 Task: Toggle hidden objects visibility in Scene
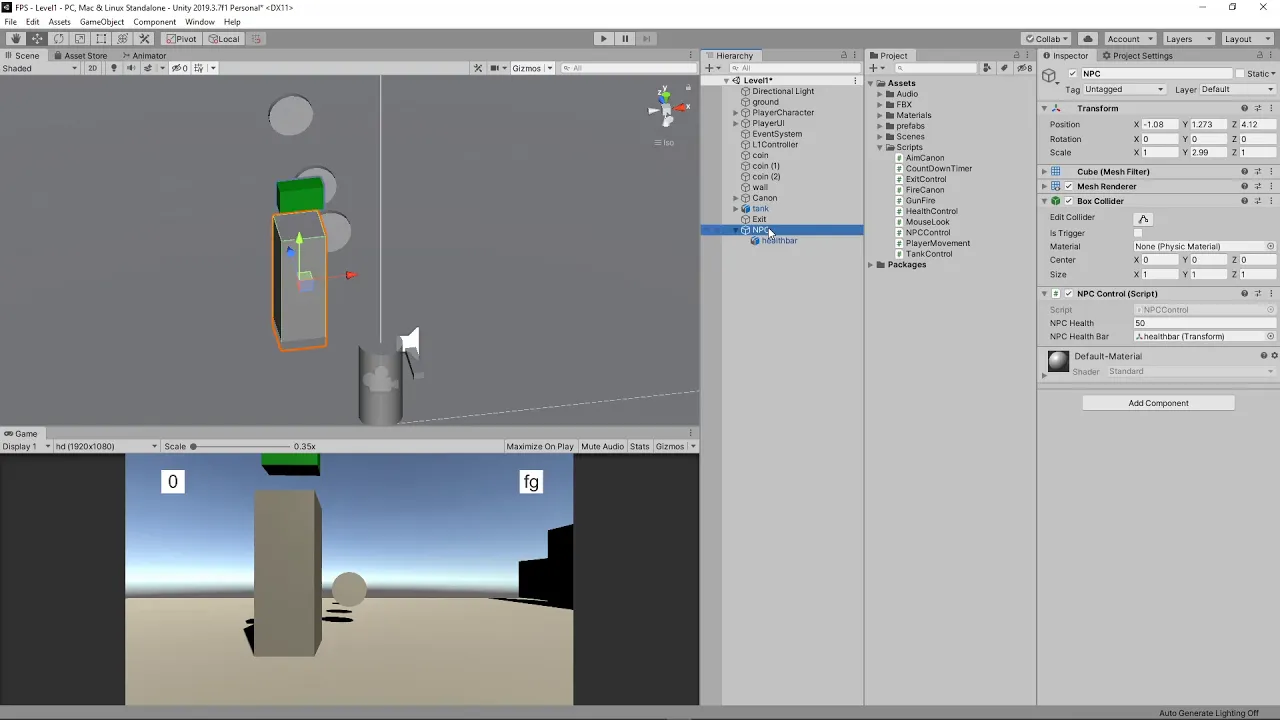pos(179,68)
